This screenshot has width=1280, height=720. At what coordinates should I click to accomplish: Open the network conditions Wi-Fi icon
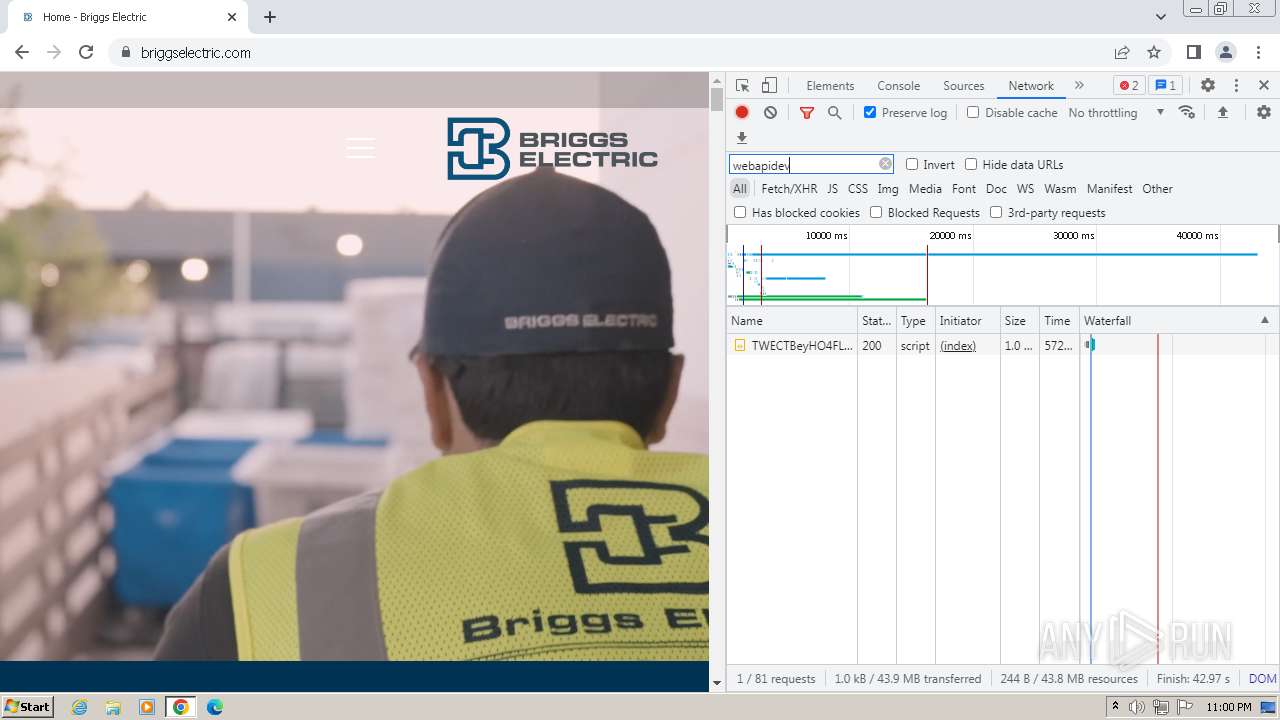point(1187,113)
